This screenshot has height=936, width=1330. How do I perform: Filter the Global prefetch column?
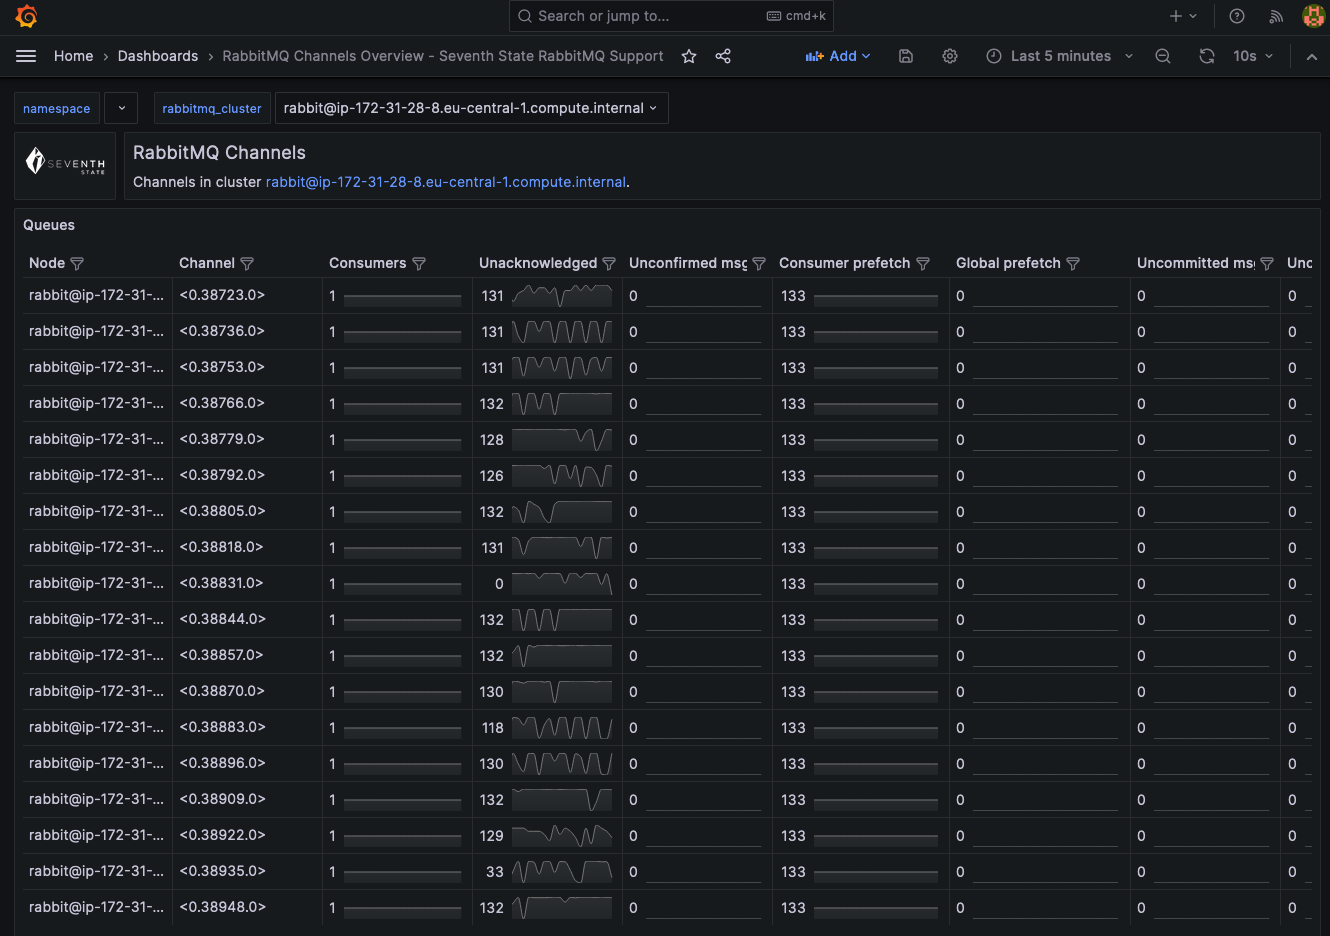tap(1073, 264)
